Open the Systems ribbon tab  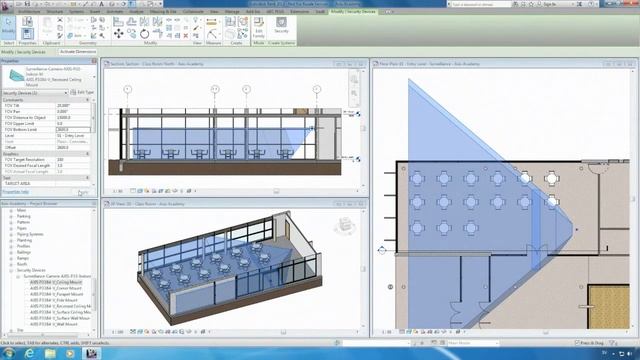point(76,12)
